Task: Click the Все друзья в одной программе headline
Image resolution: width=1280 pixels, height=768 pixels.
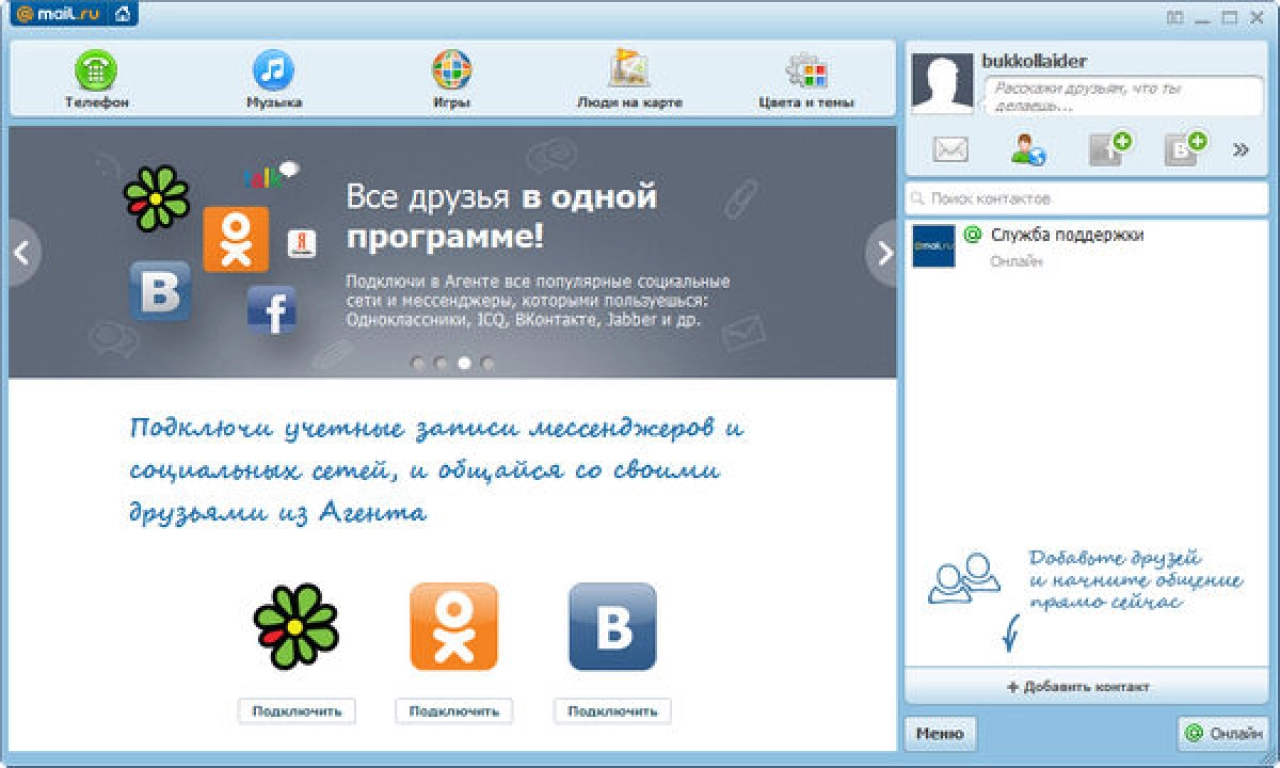Action: 502,216
